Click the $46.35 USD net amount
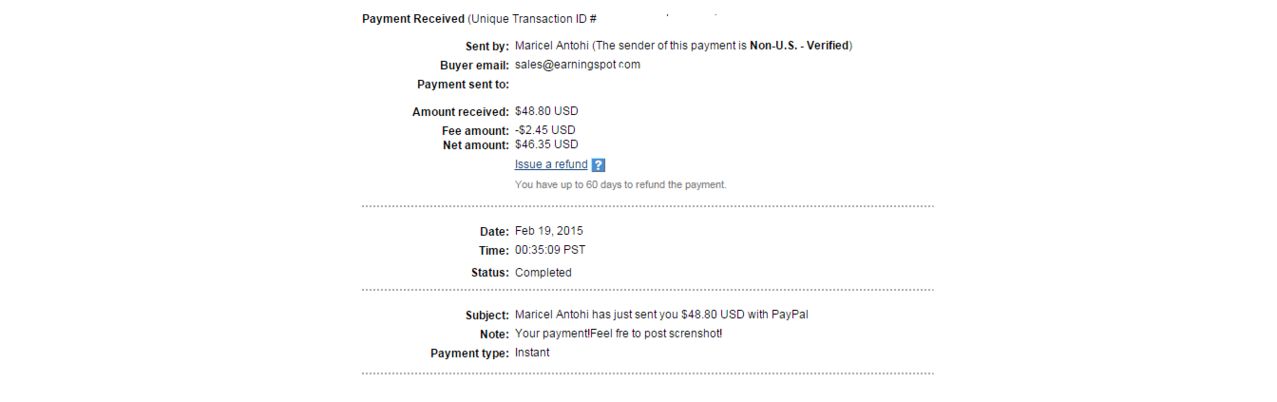This screenshot has height=402, width=1277. coord(546,144)
